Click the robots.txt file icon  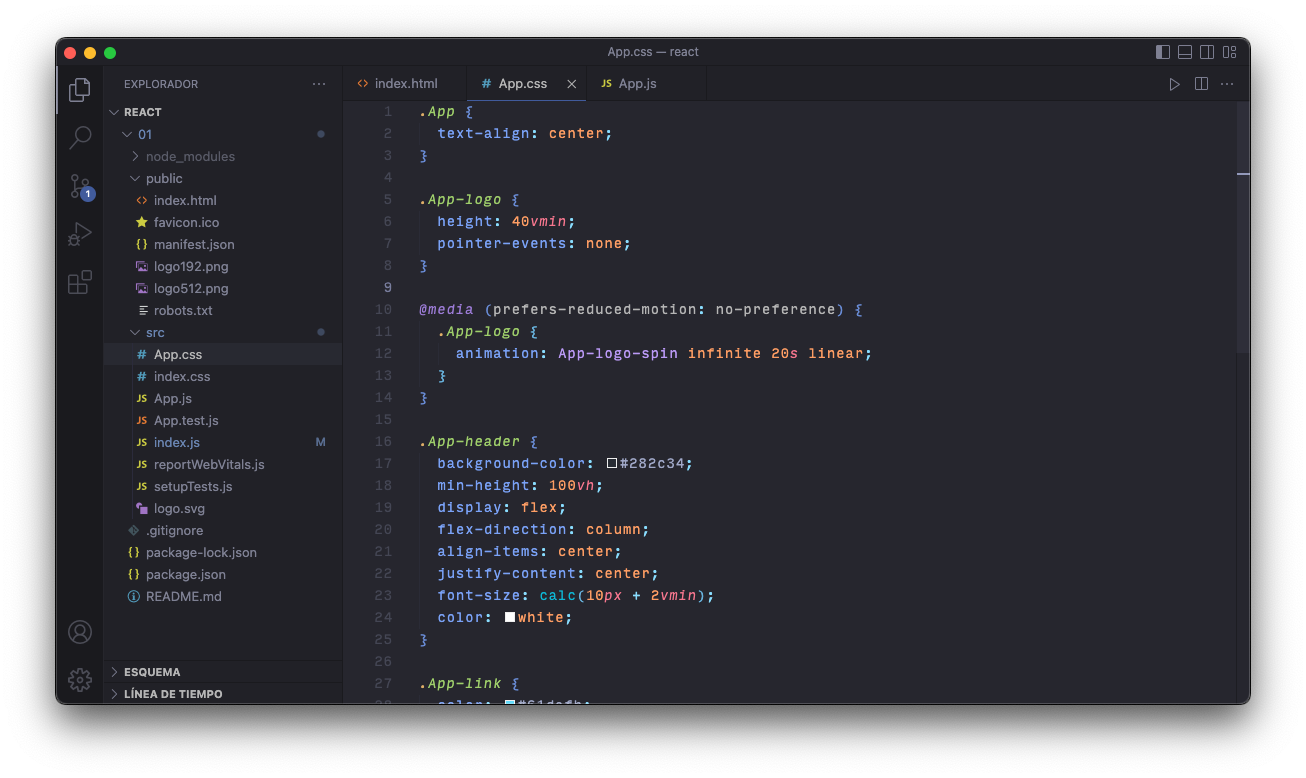point(142,310)
